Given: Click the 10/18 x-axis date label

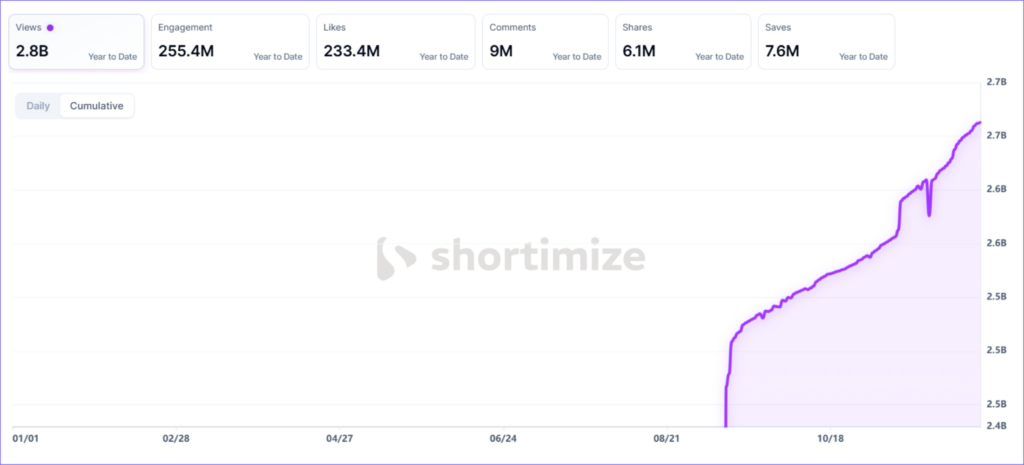Looking at the screenshot, I should [831, 438].
